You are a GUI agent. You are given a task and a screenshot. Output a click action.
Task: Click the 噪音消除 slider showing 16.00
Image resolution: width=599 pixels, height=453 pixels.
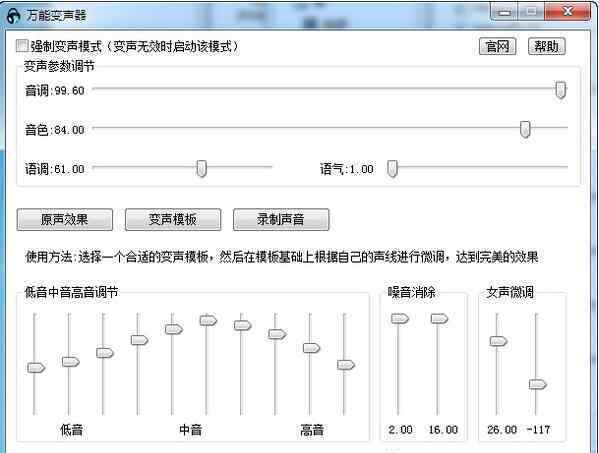coord(439,319)
